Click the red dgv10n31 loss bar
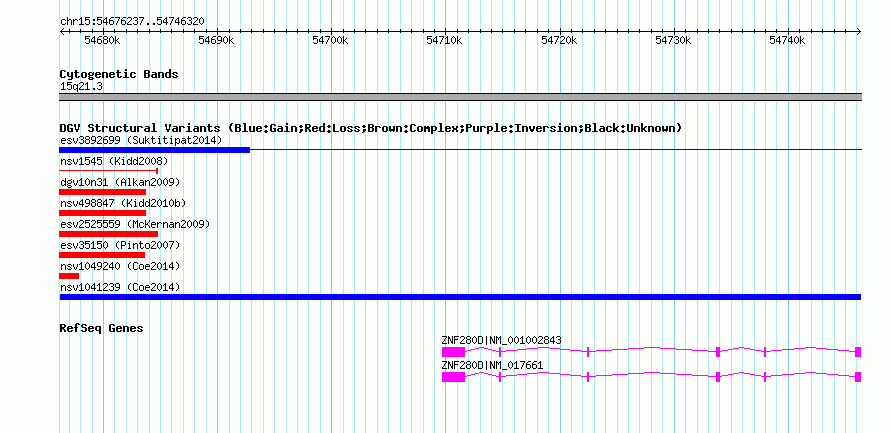Image resolution: width=890 pixels, height=433 pixels. (102, 192)
